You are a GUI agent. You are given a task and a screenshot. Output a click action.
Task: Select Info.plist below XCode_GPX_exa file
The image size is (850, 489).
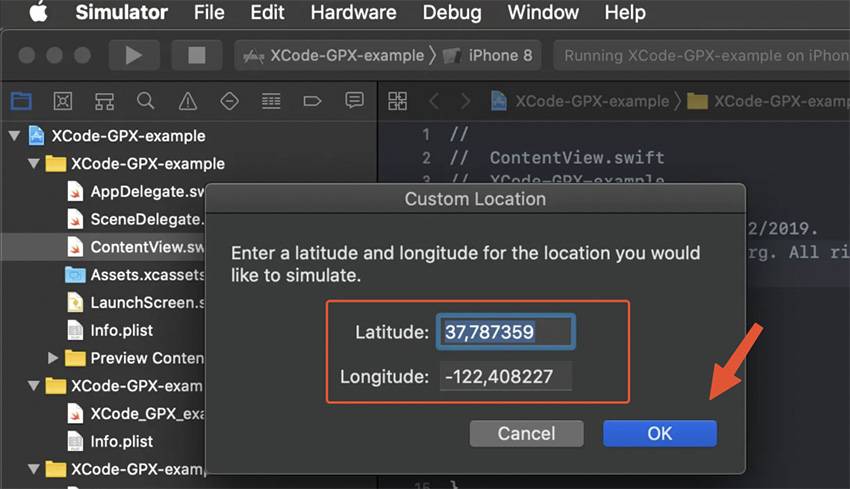tap(110, 441)
